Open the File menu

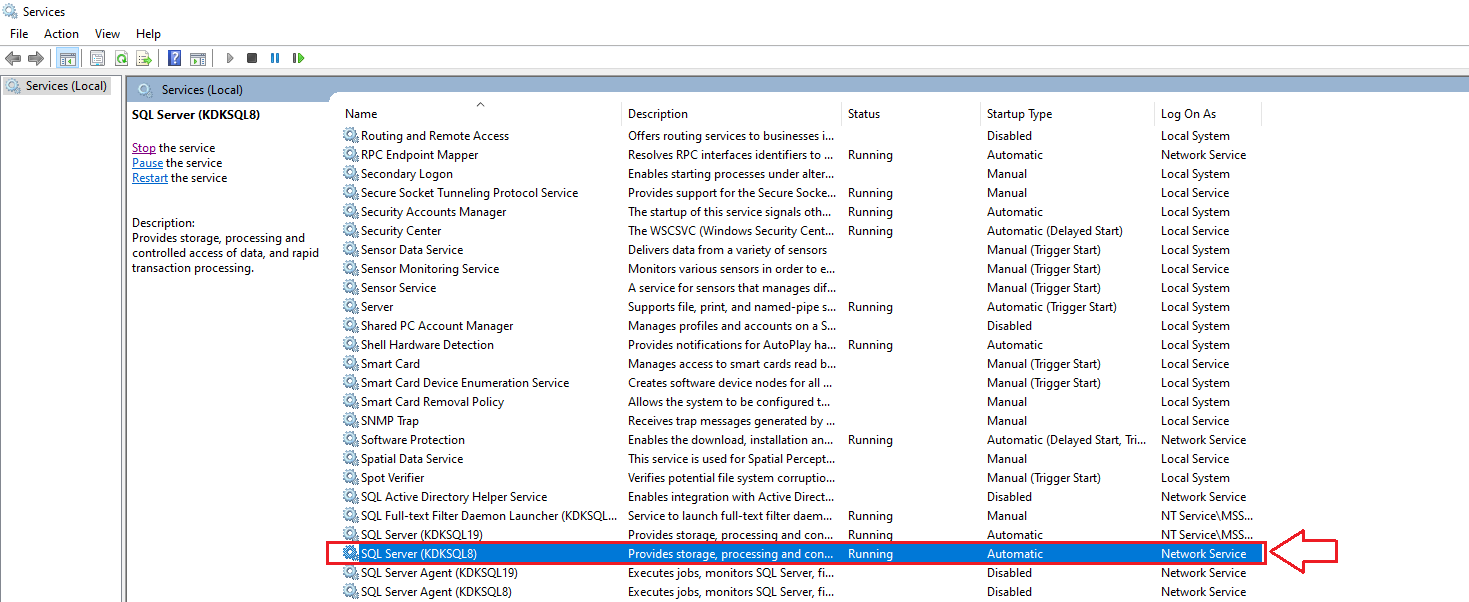[19, 34]
